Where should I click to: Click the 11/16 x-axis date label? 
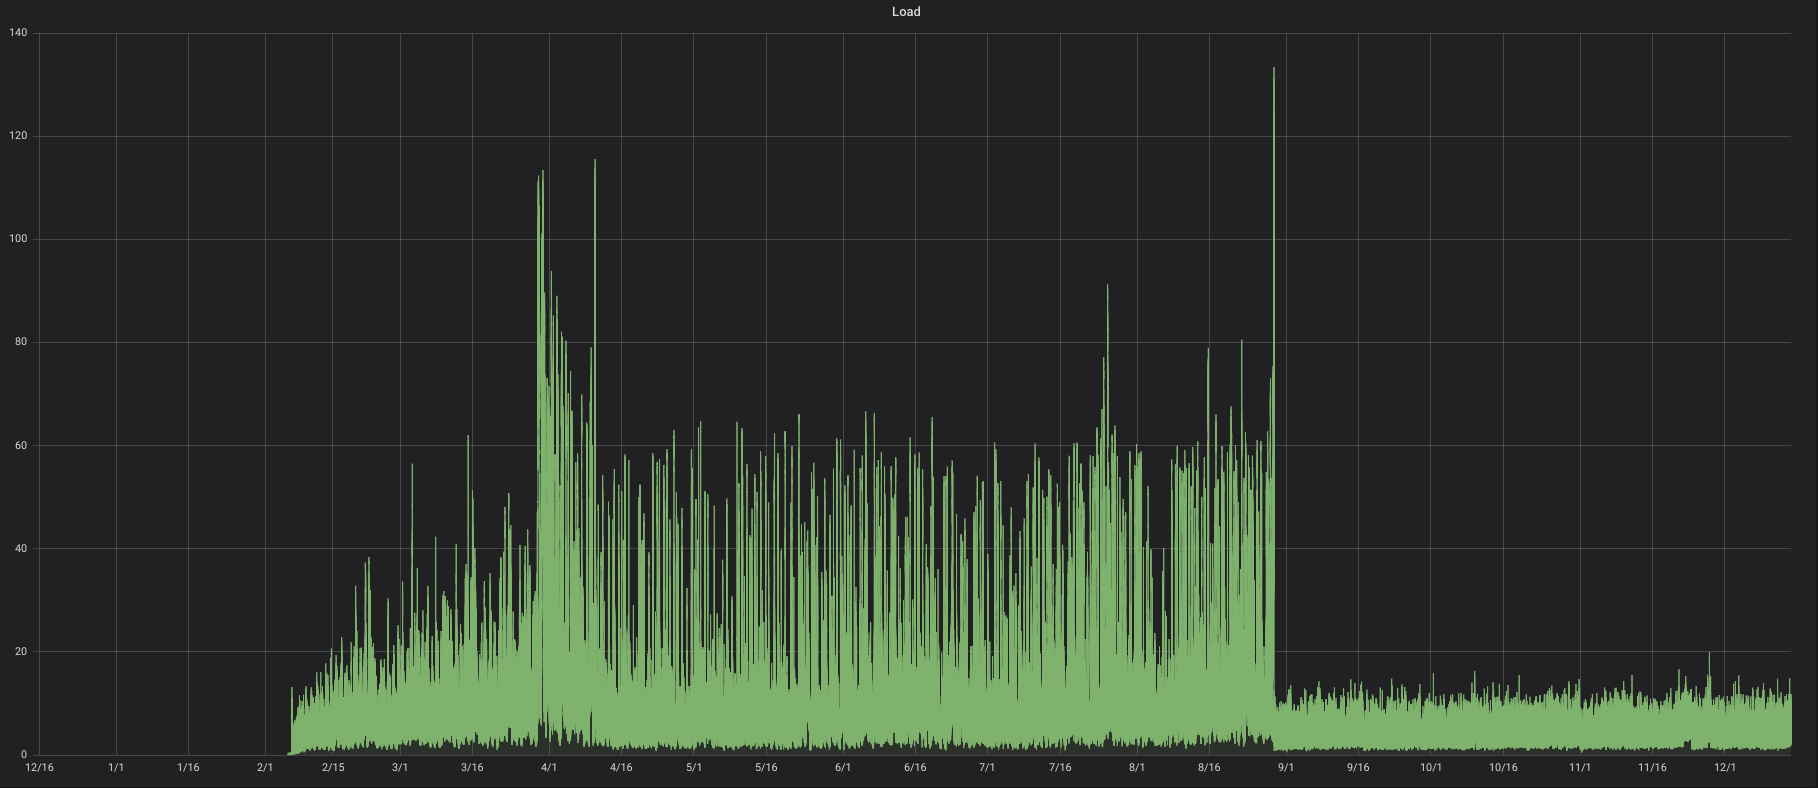point(1652,768)
